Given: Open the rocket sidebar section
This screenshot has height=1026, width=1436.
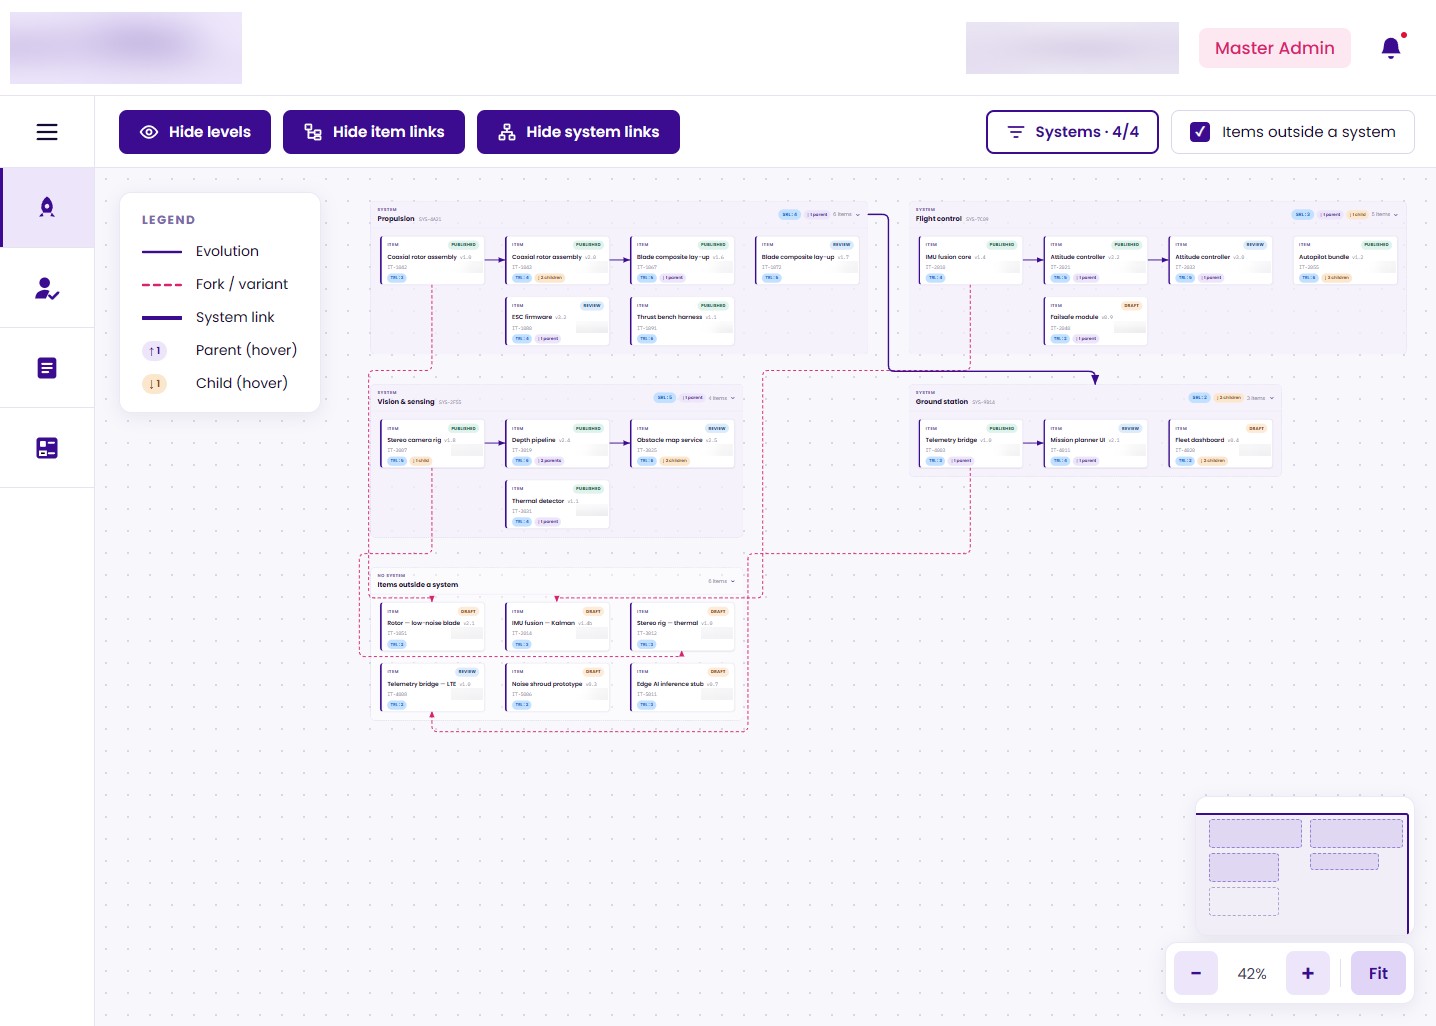Looking at the screenshot, I should point(47,207).
